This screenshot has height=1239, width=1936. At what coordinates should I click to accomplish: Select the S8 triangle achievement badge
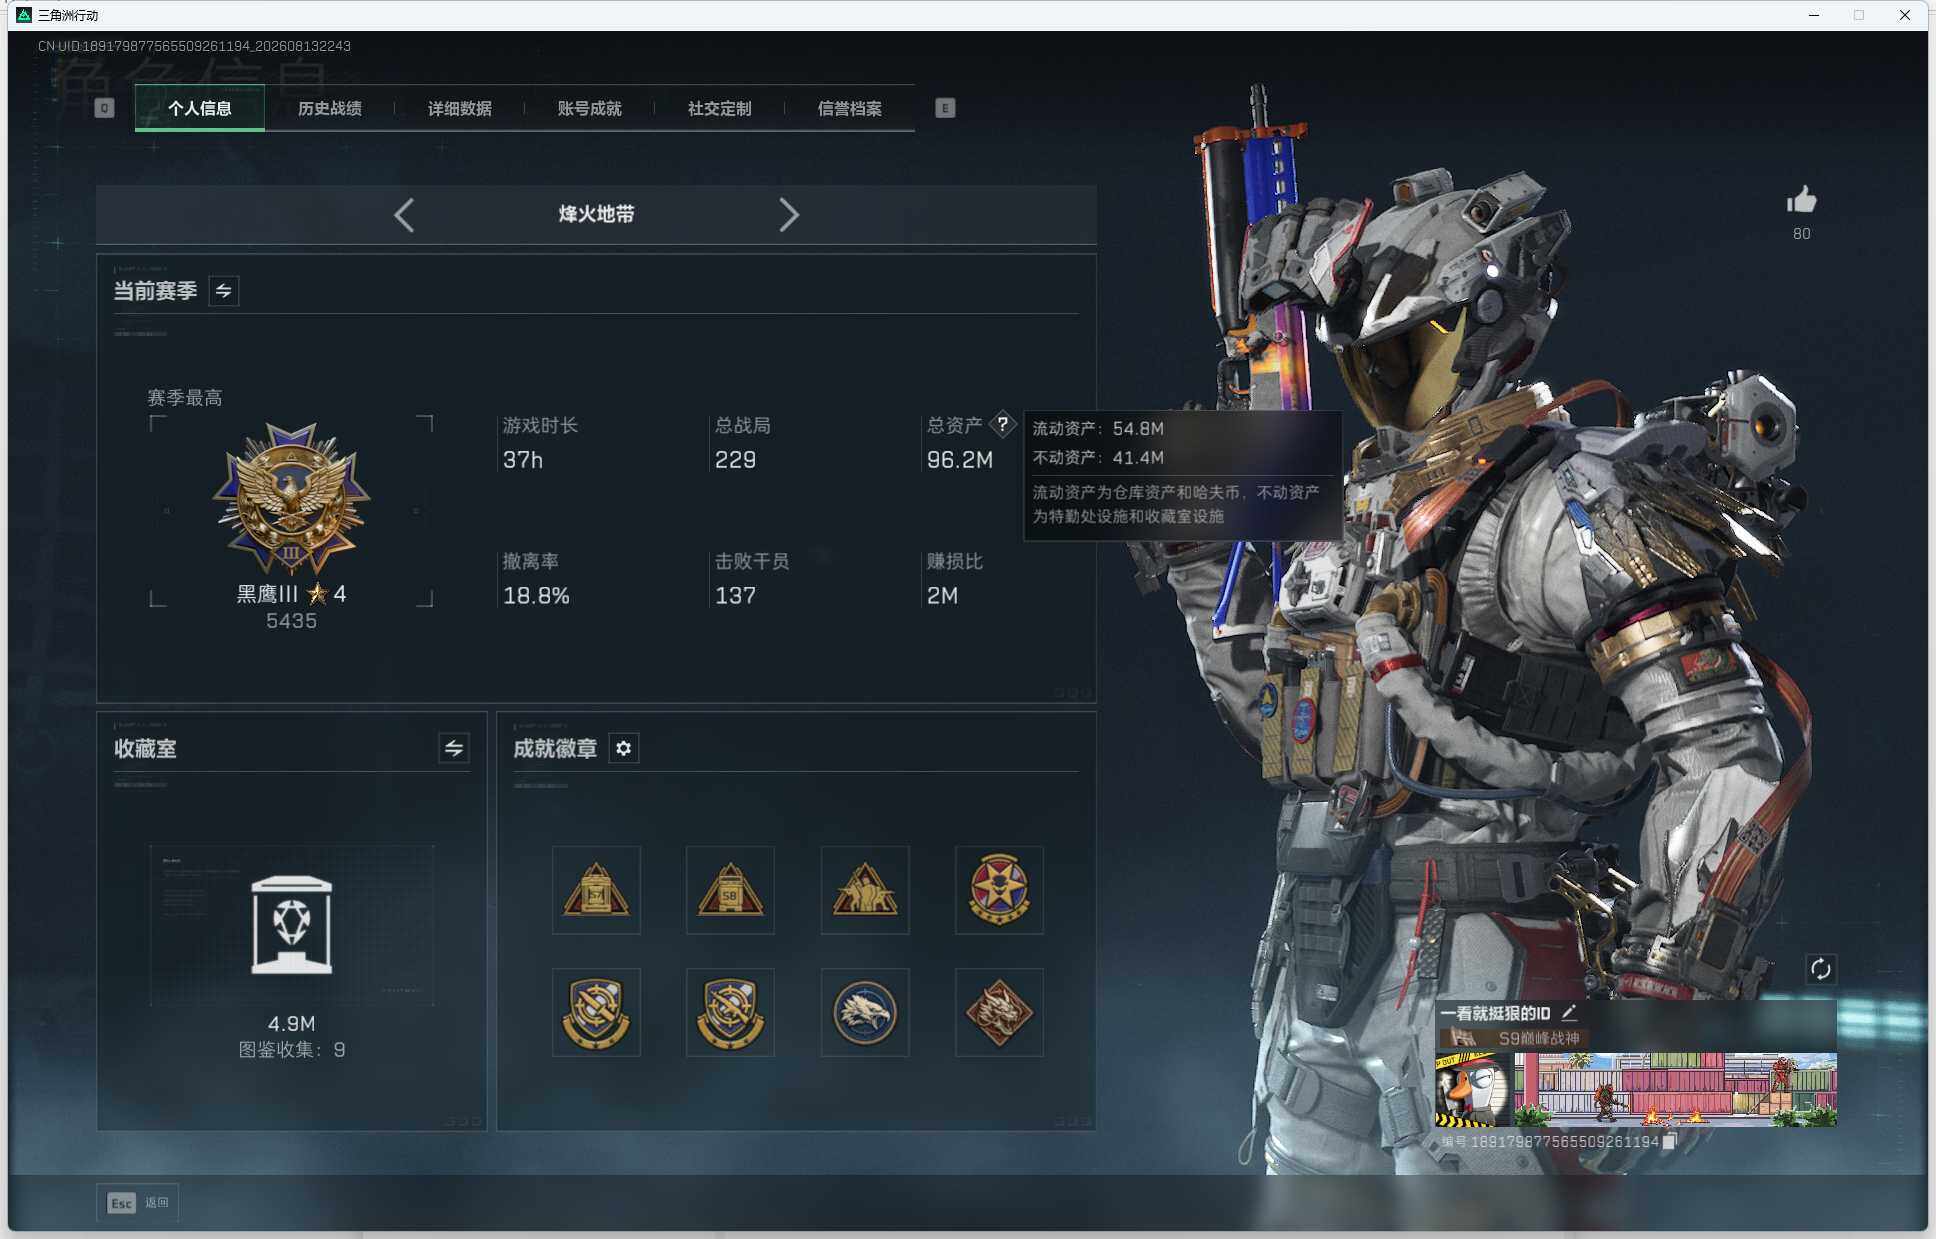pyautogui.click(x=730, y=890)
